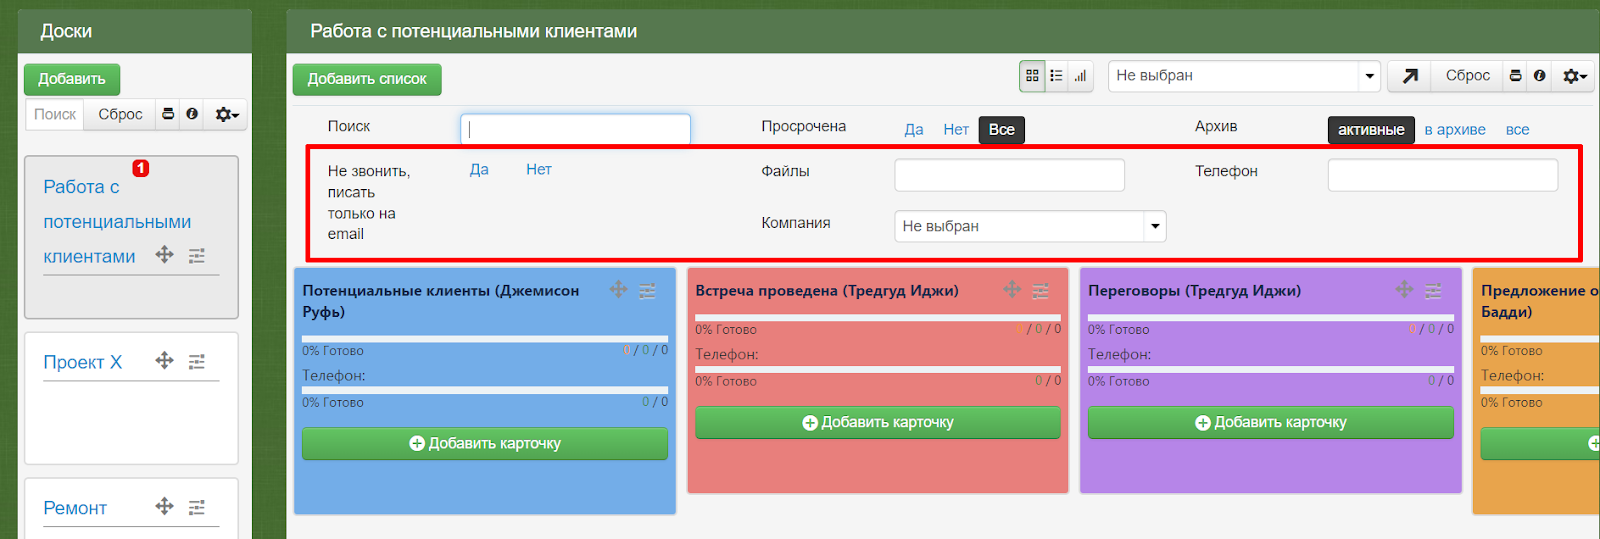Screen dimensions: 1600x539
Task: Open the Проект X board link
Action: point(83,362)
